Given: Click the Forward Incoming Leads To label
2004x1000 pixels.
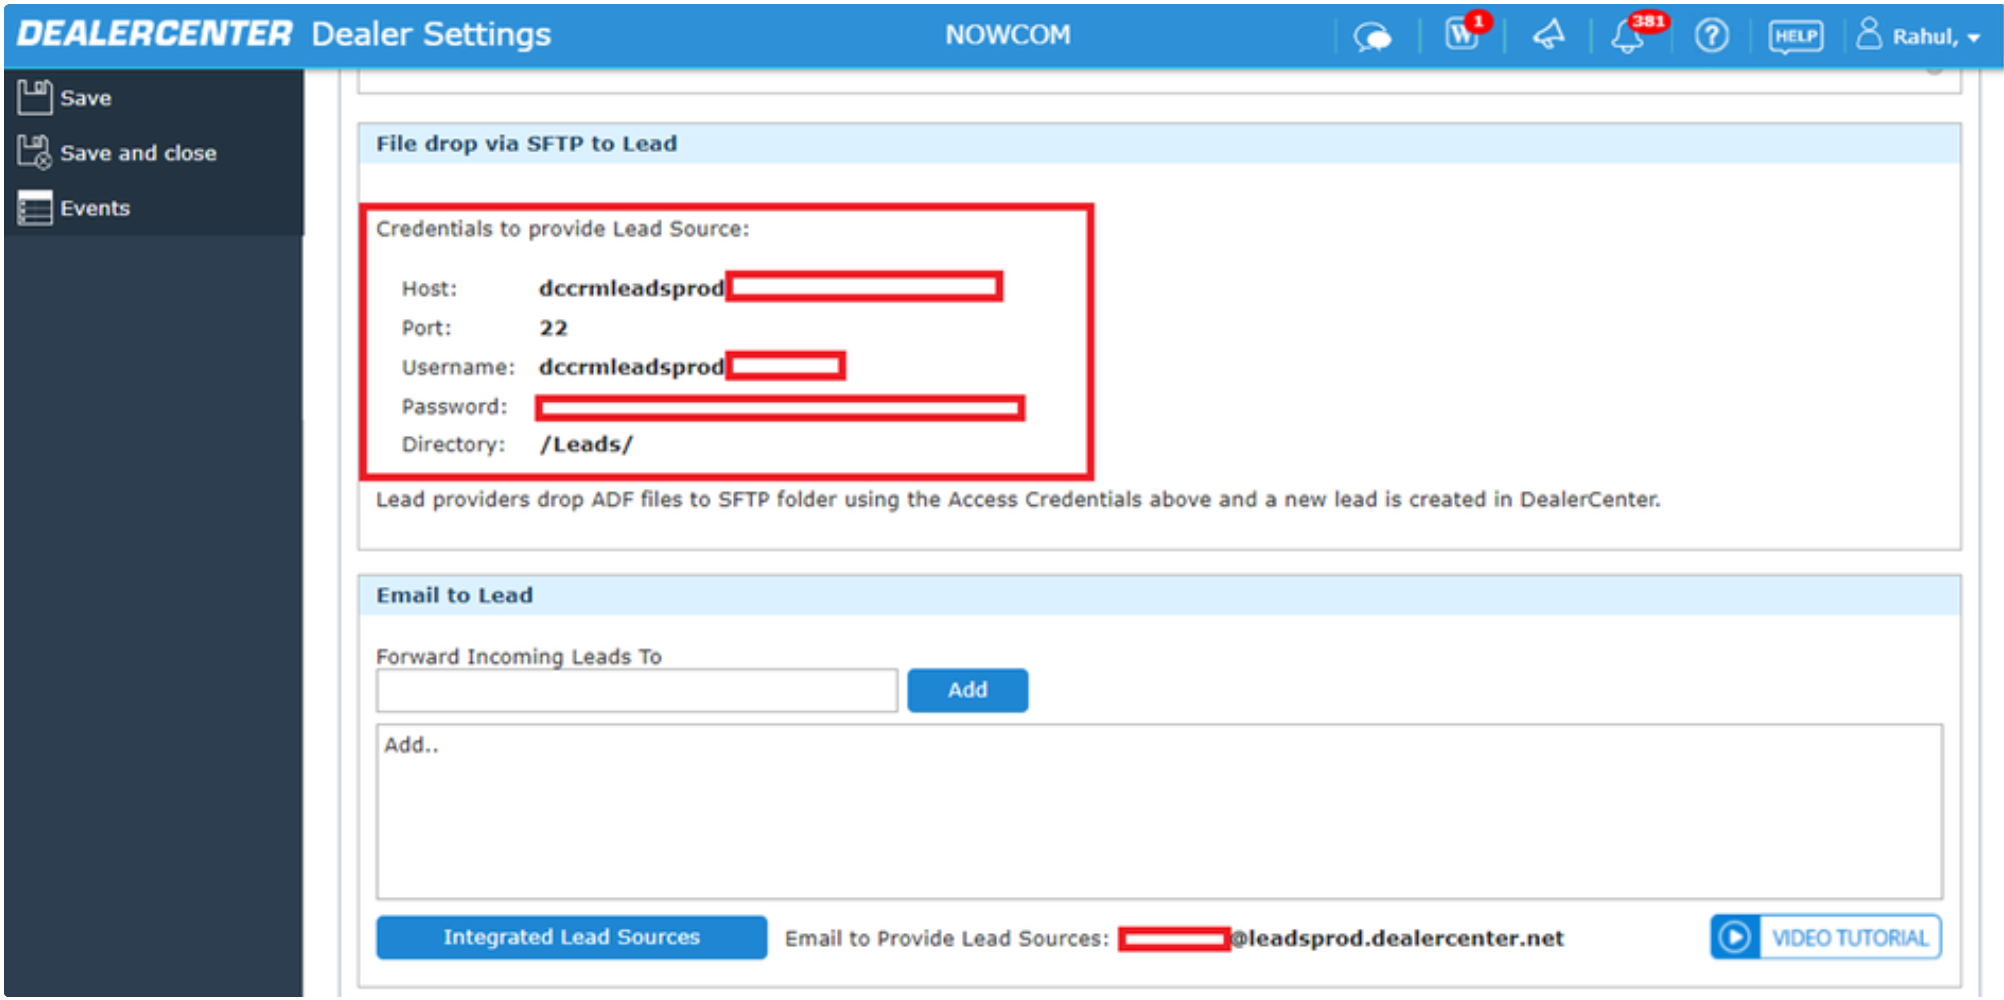Looking at the screenshot, I should (519, 656).
